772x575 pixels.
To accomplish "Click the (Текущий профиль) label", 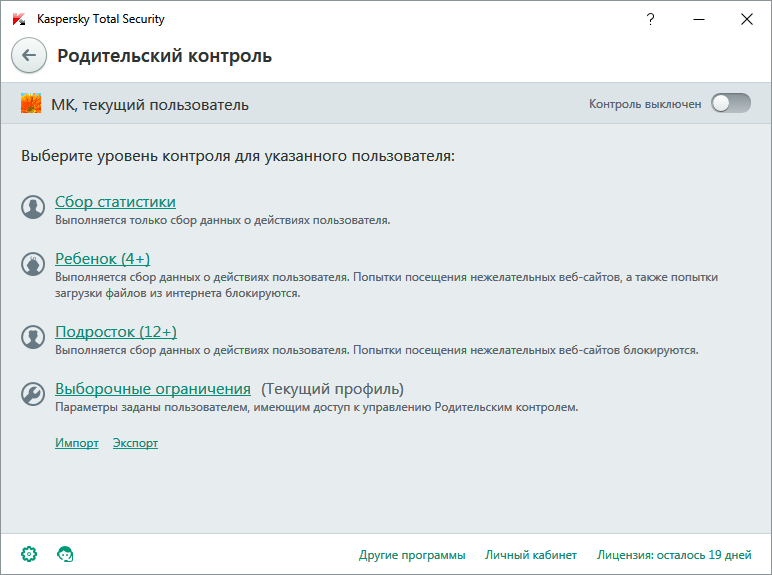I will point(332,389).
